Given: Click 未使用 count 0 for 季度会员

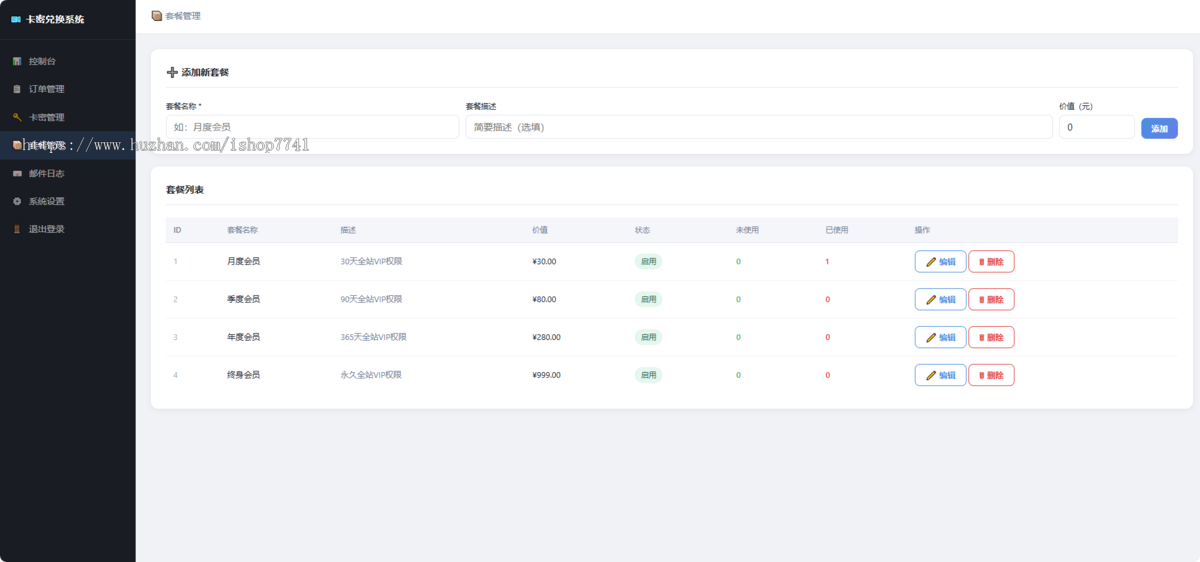Looking at the screenshot, I should tap(738, 299).
